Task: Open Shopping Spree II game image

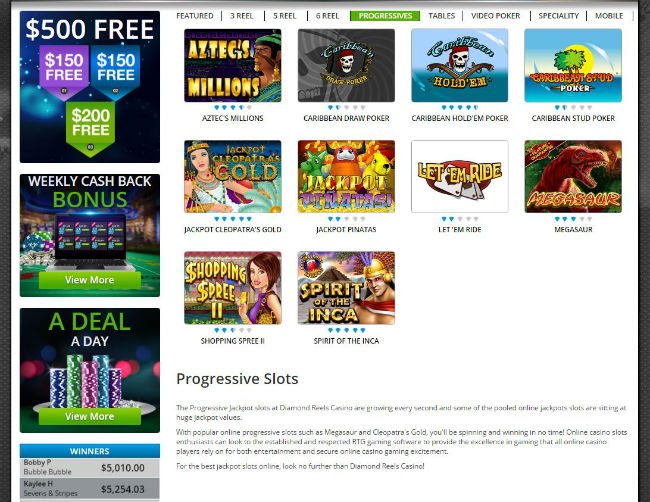Action: point(233,288)
